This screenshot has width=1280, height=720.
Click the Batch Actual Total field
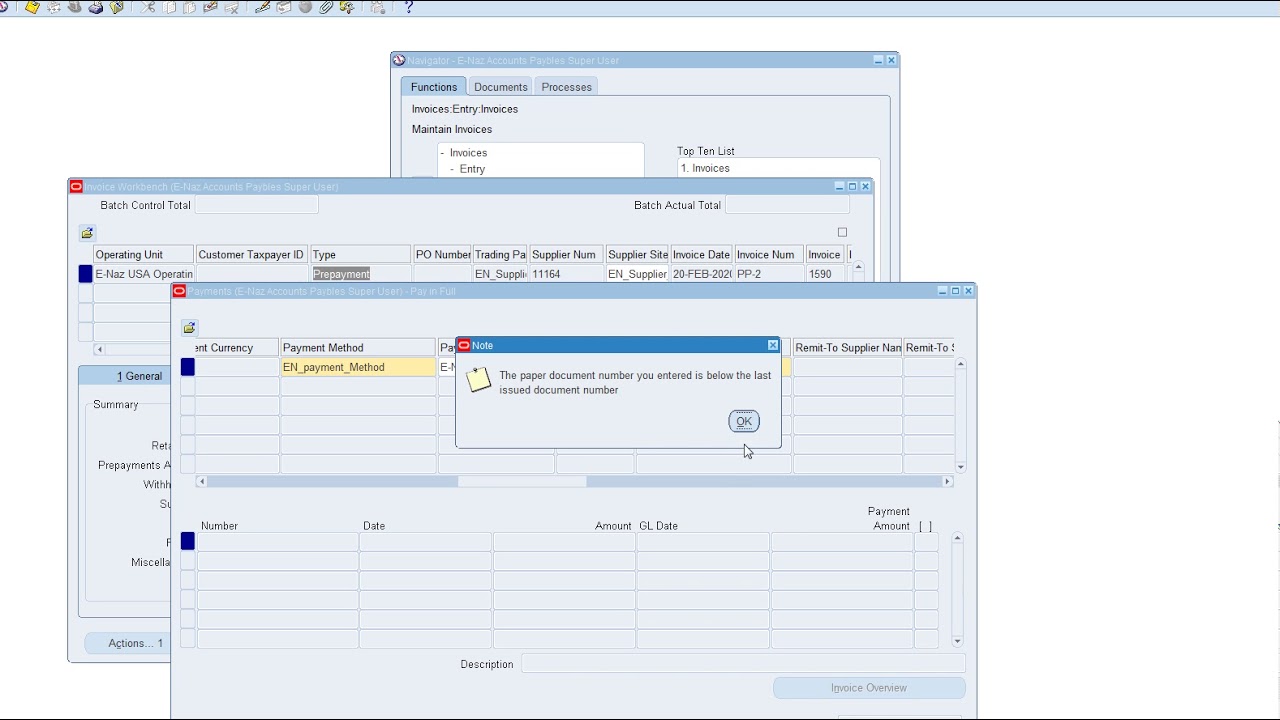787,205
